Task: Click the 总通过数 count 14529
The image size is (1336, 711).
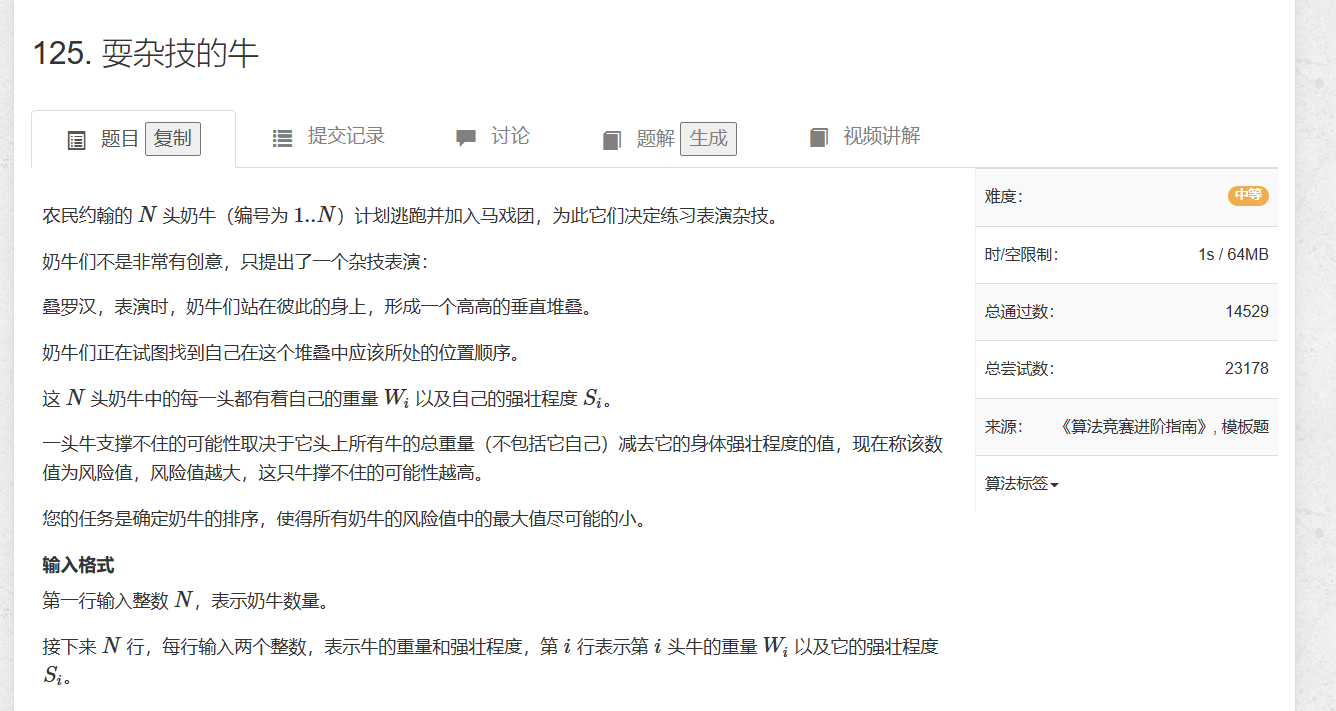Action: click(x=1246, y=312)
